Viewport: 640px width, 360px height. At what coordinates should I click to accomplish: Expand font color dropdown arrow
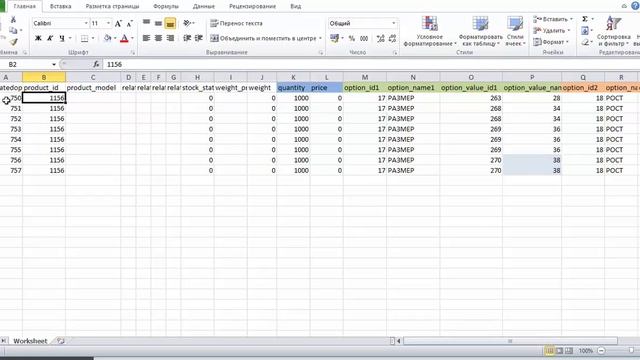point(132,38)
